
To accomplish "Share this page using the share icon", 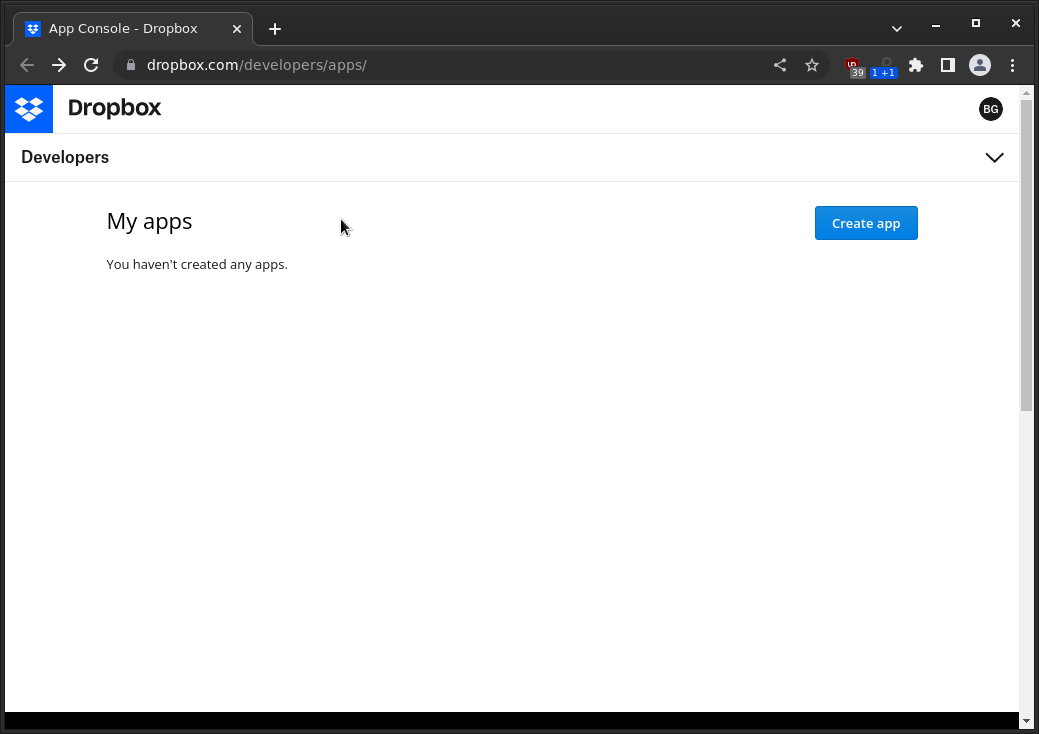I will pyautogui.click(x=780, y=65).
